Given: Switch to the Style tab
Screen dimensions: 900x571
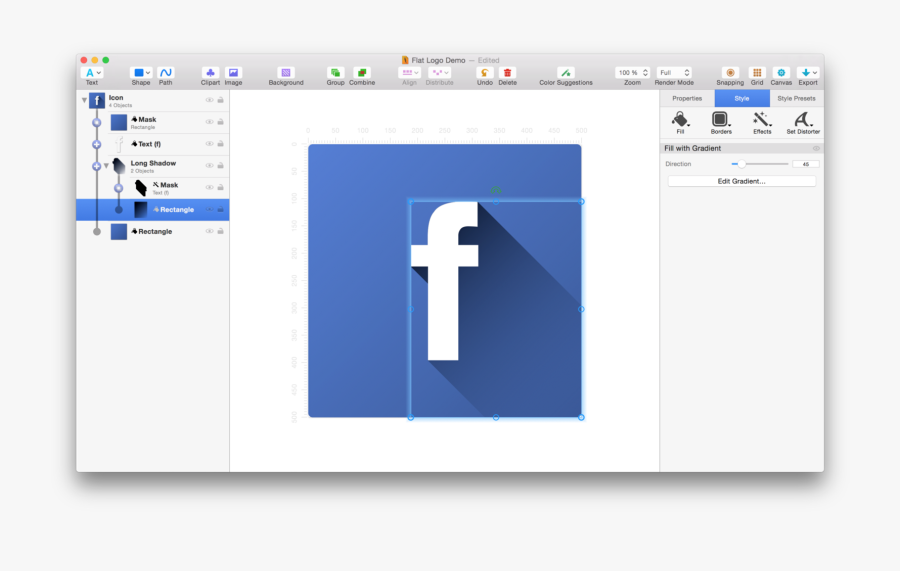Looking at the screenshot, I should click(x=742, y=98).
